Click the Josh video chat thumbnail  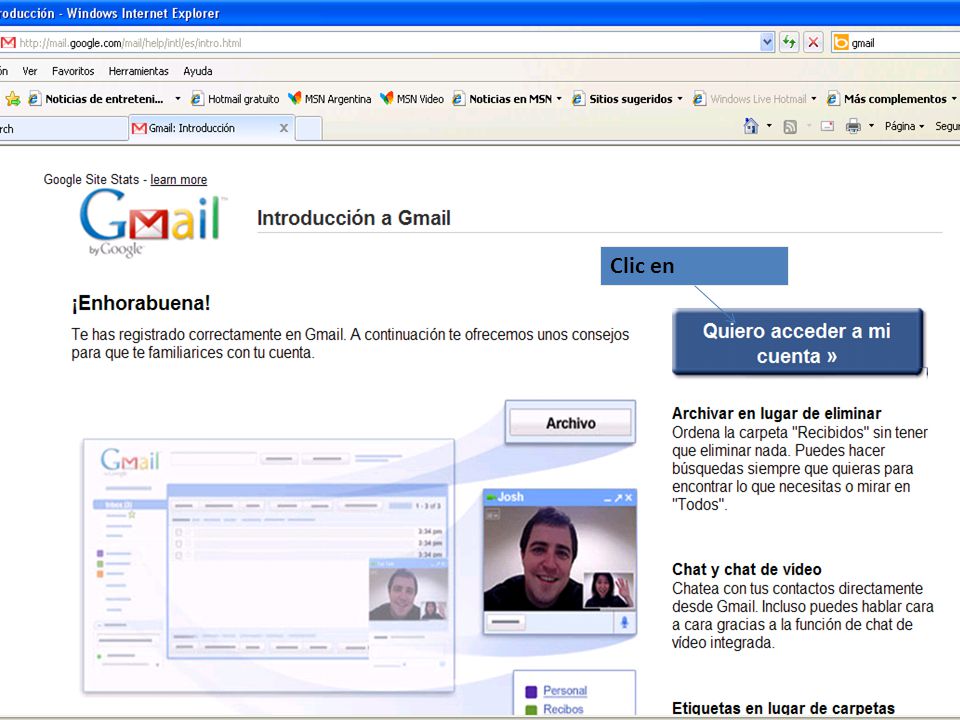pos(560,561)
